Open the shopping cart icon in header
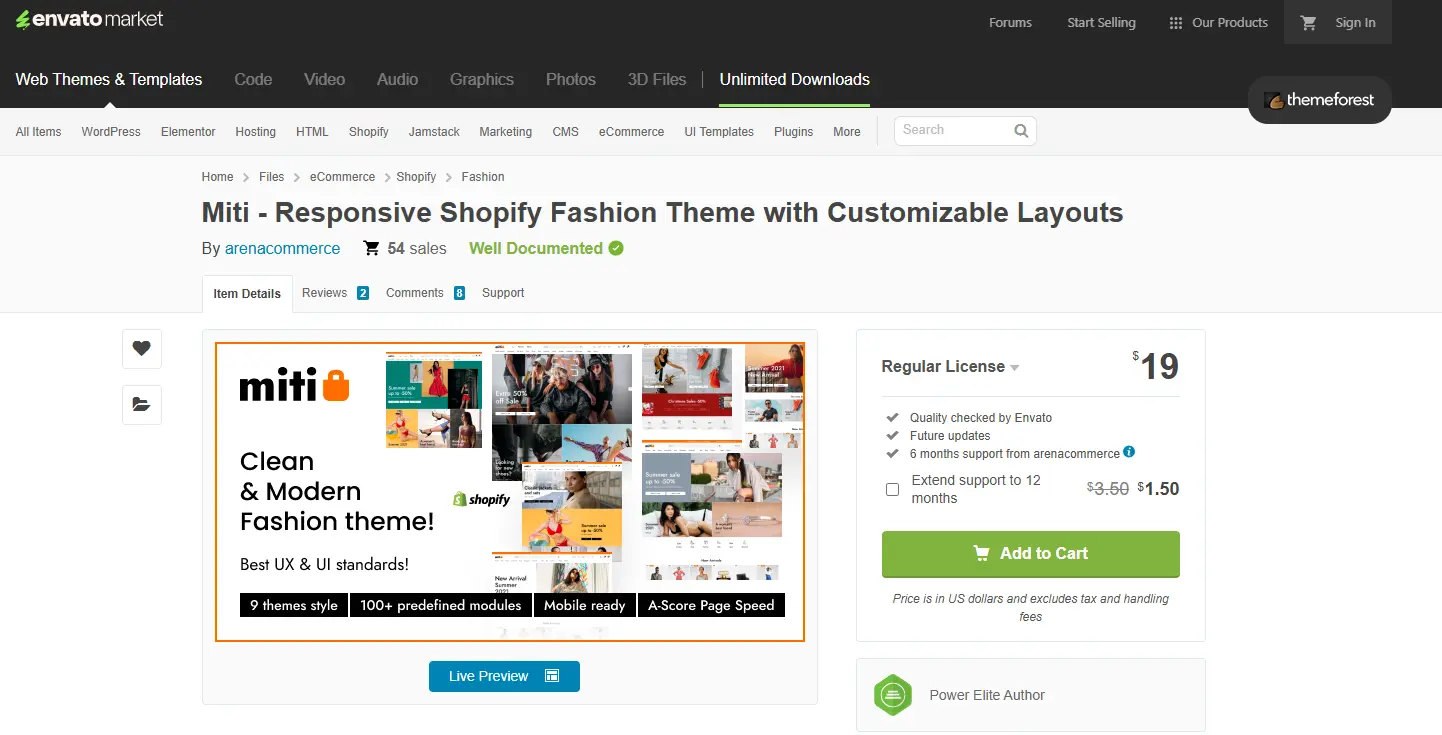 pyautogui.click(x=1308, y=22)
